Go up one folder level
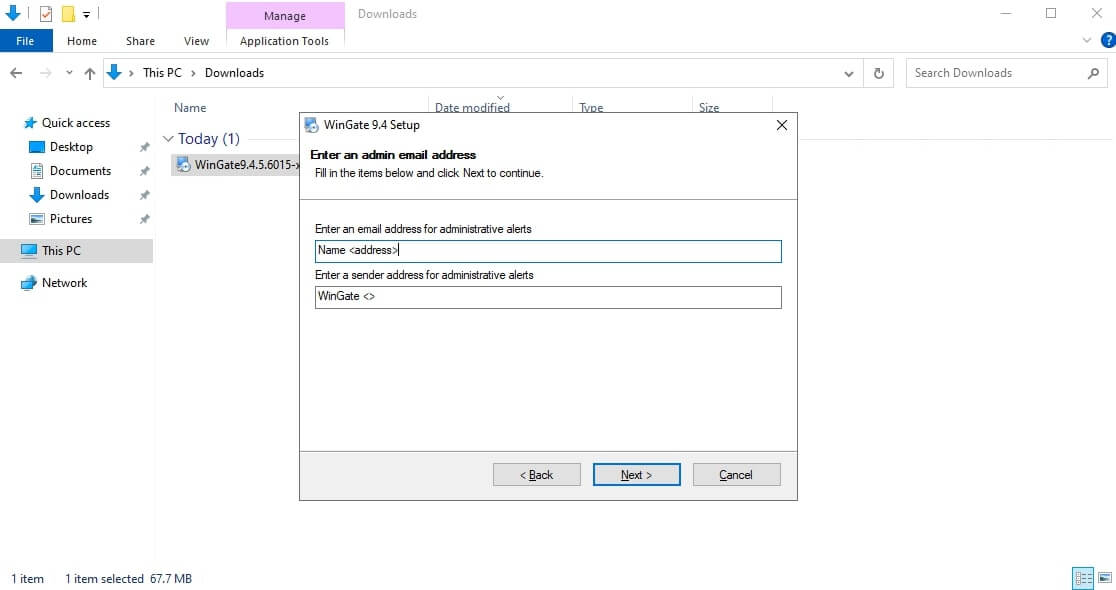Image resolution: width=1116 pixels, height=590 pixels. click(90, 73)
